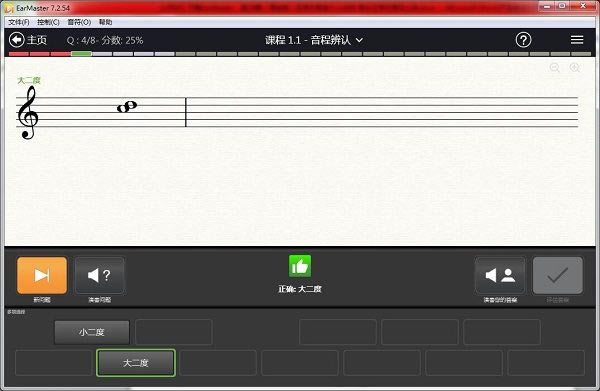600x391 pixels.
Task: Click the zoom in magnifier icon
Action: point(575,68)
